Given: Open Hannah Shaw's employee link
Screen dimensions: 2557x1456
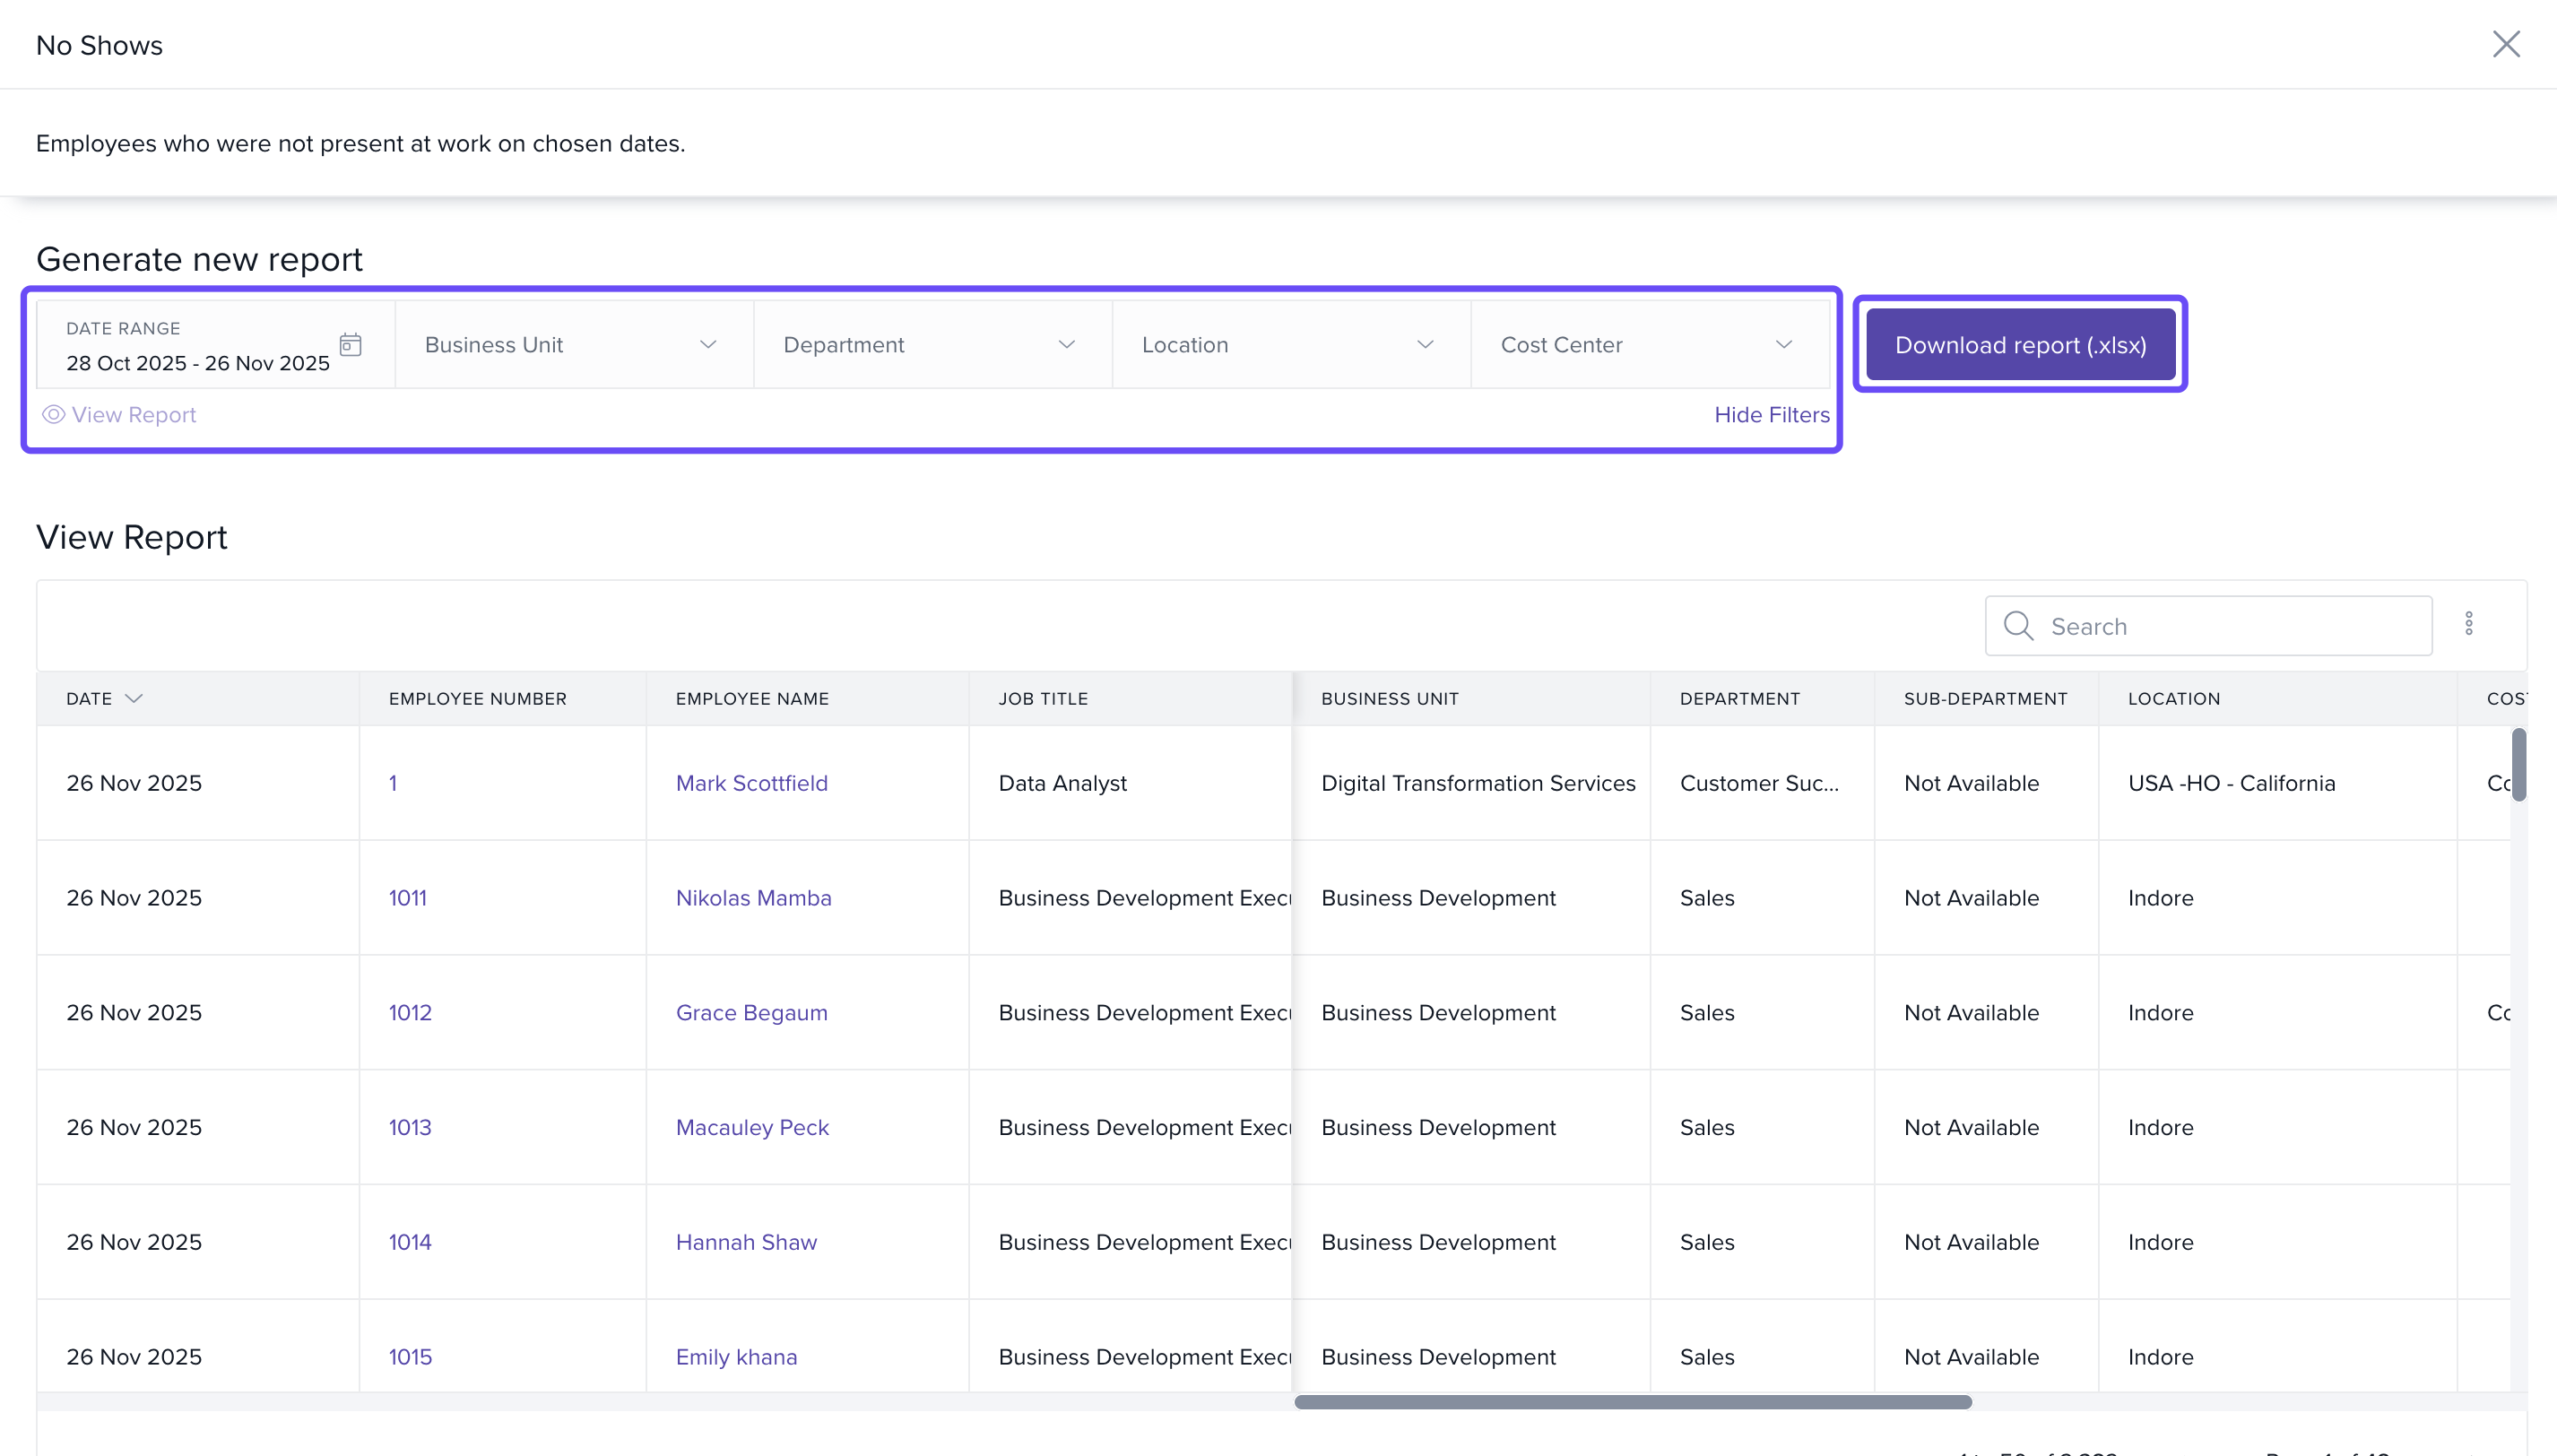Looking at the screenshot, I should pos(746,1241).
